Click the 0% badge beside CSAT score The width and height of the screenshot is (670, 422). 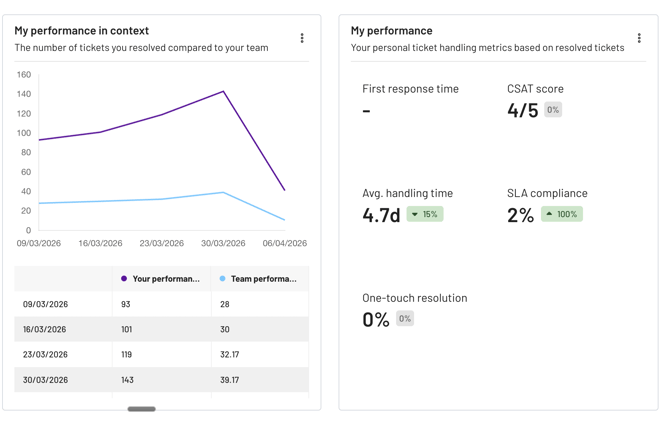(553, 110)
